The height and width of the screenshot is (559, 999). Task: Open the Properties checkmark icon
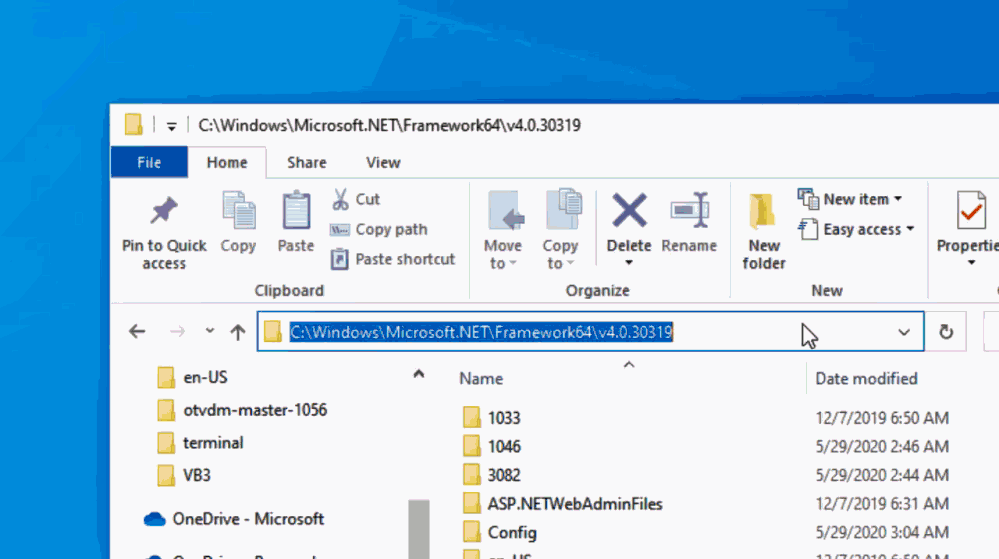(x=971, y=210)
